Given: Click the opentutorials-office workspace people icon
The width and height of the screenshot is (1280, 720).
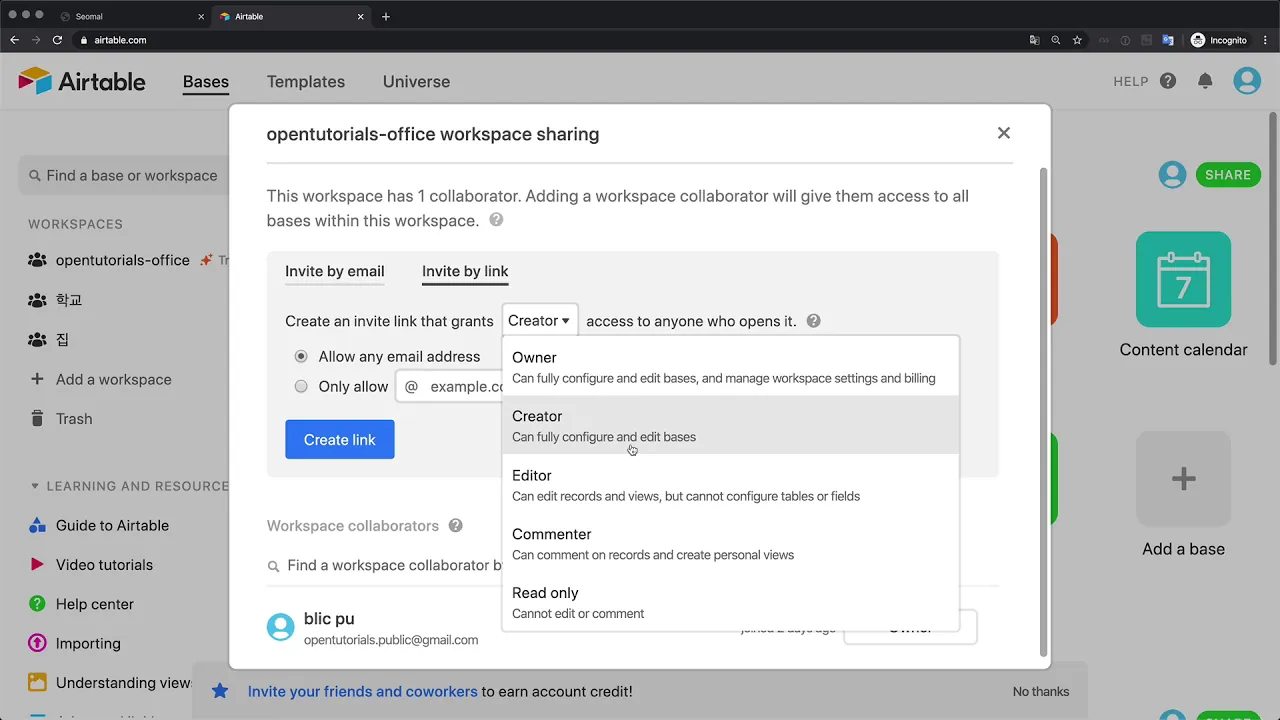Looking at the screenshot, I should coord(37,260).
